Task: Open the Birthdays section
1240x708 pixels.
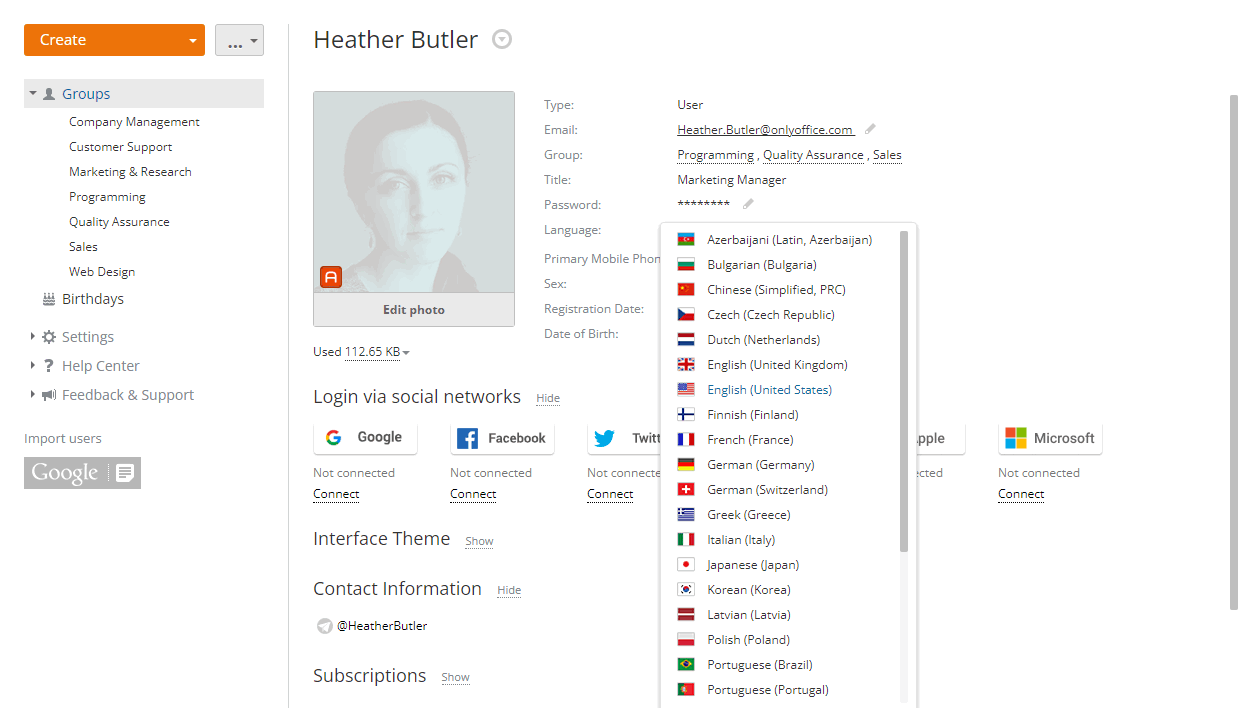Action: coord(92,299)
